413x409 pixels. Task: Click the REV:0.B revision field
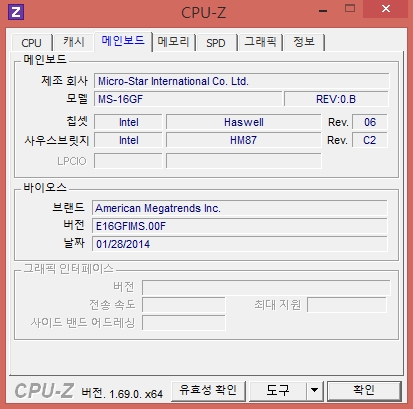336,99
